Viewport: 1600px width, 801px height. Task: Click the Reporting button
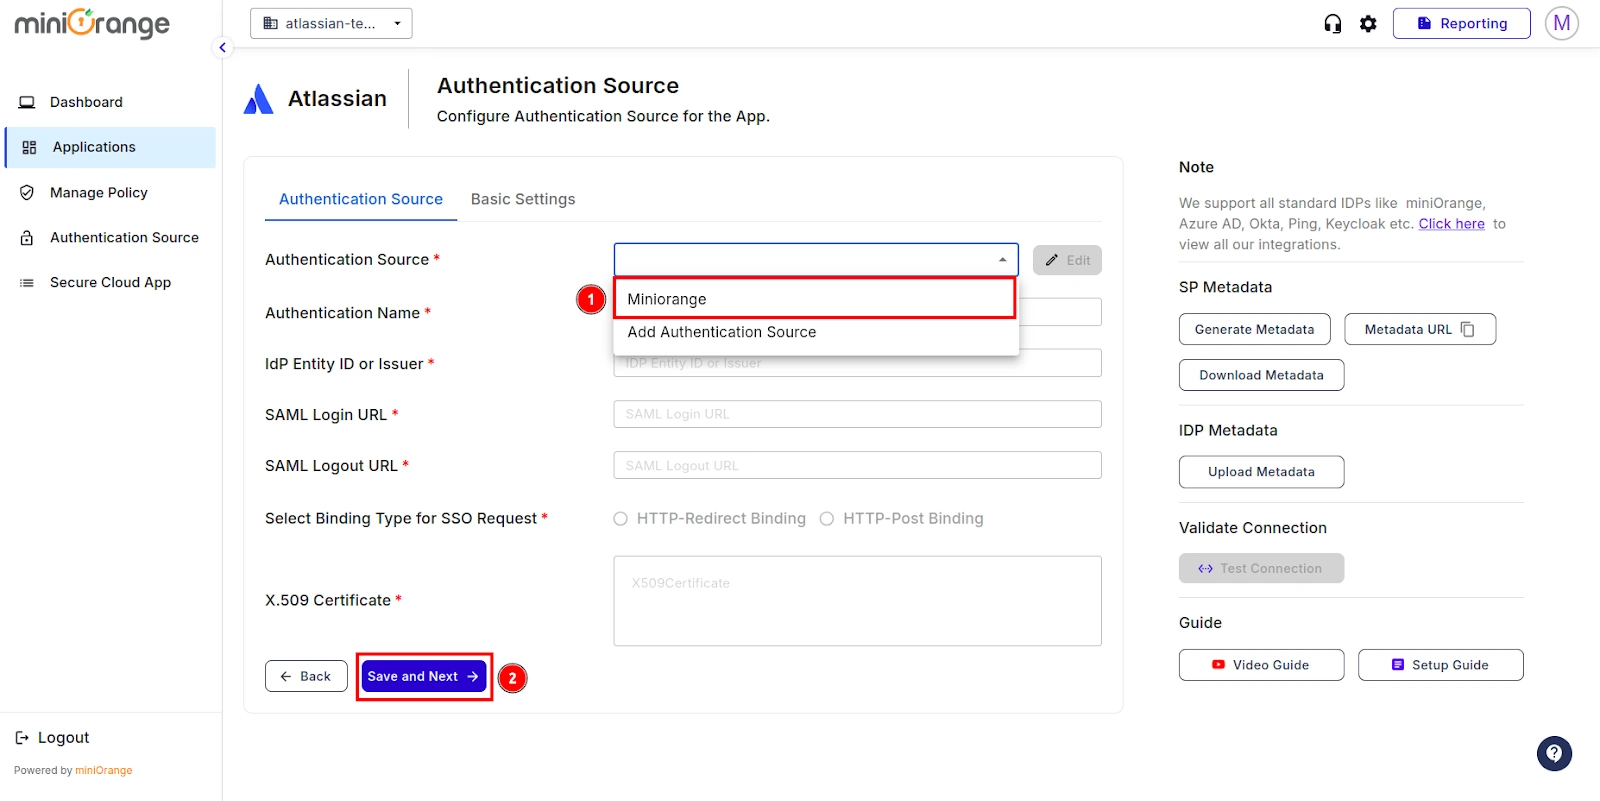point(1461,23)
